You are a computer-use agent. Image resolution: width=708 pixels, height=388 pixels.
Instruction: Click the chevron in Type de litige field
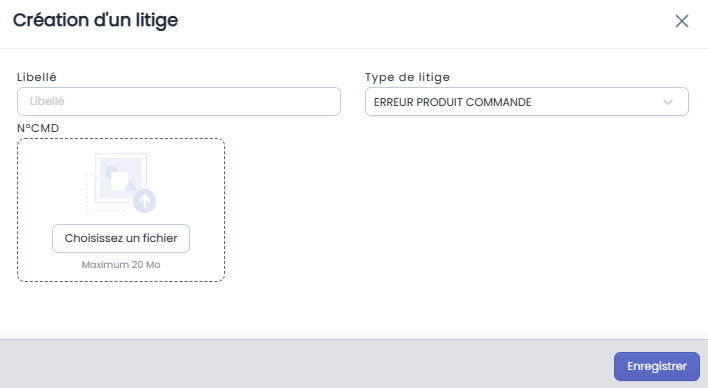[668, 102]
